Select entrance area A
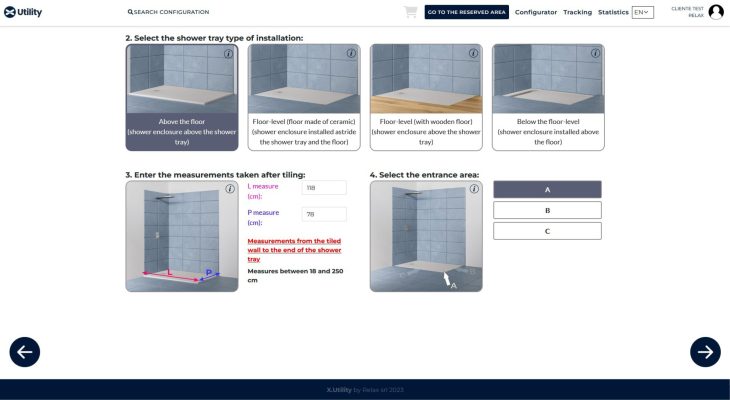This screenshot has width=730, height=400. (547, 189)
